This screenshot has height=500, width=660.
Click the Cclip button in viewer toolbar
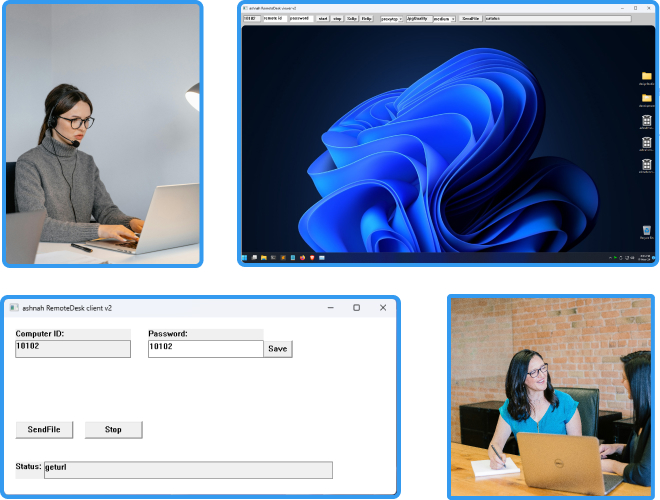[x=352, y=18]
